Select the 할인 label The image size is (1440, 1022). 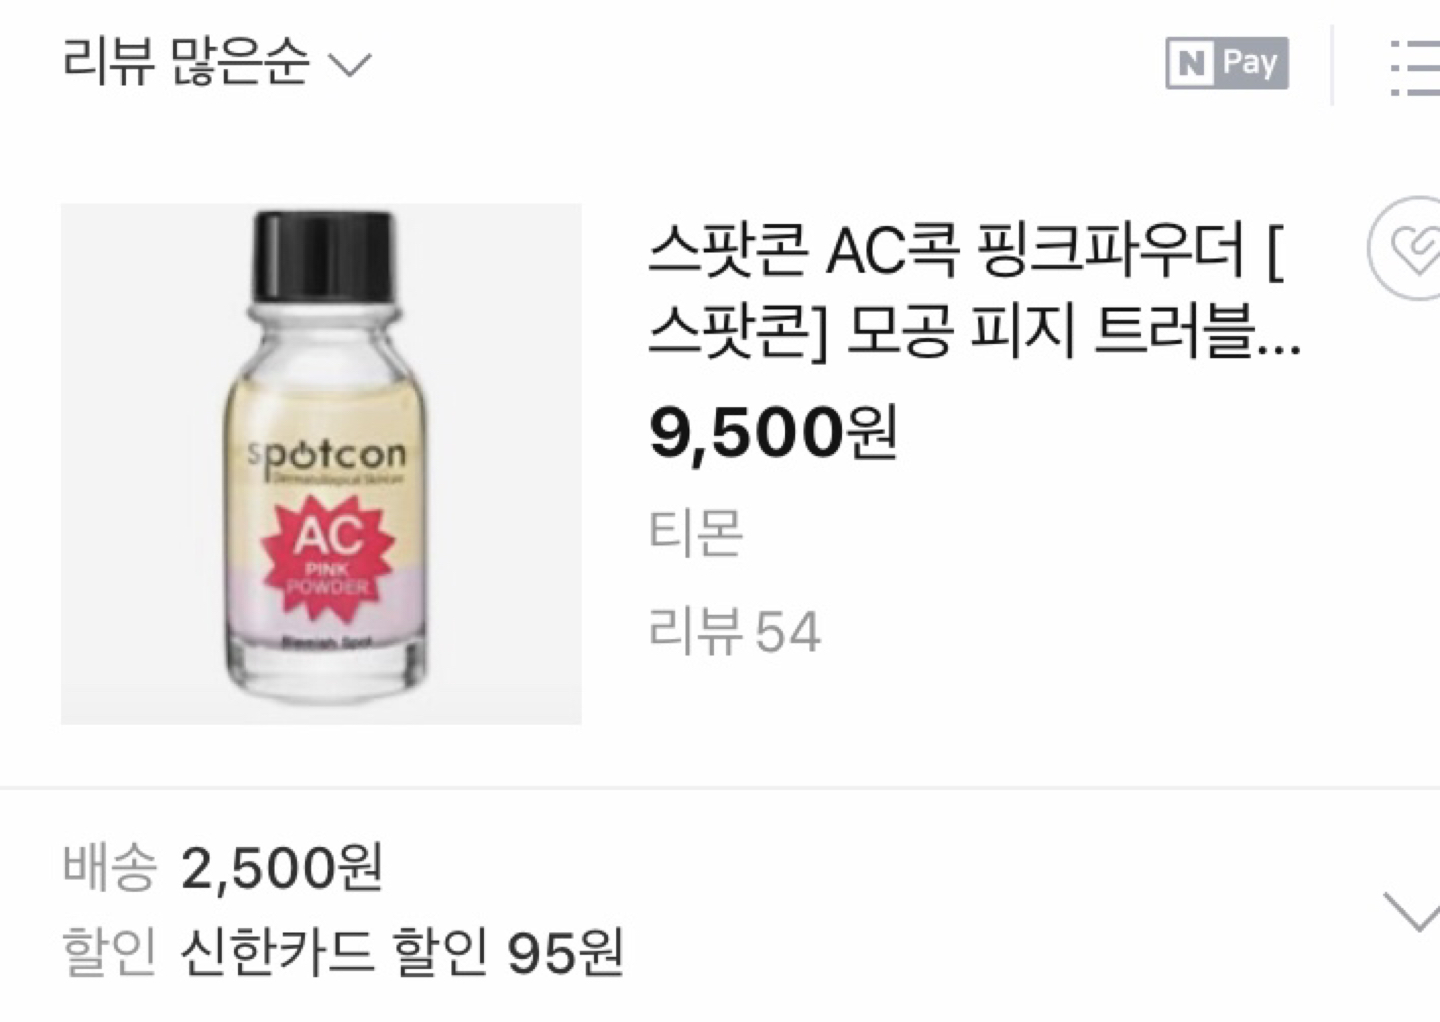(x=109, y=951)
